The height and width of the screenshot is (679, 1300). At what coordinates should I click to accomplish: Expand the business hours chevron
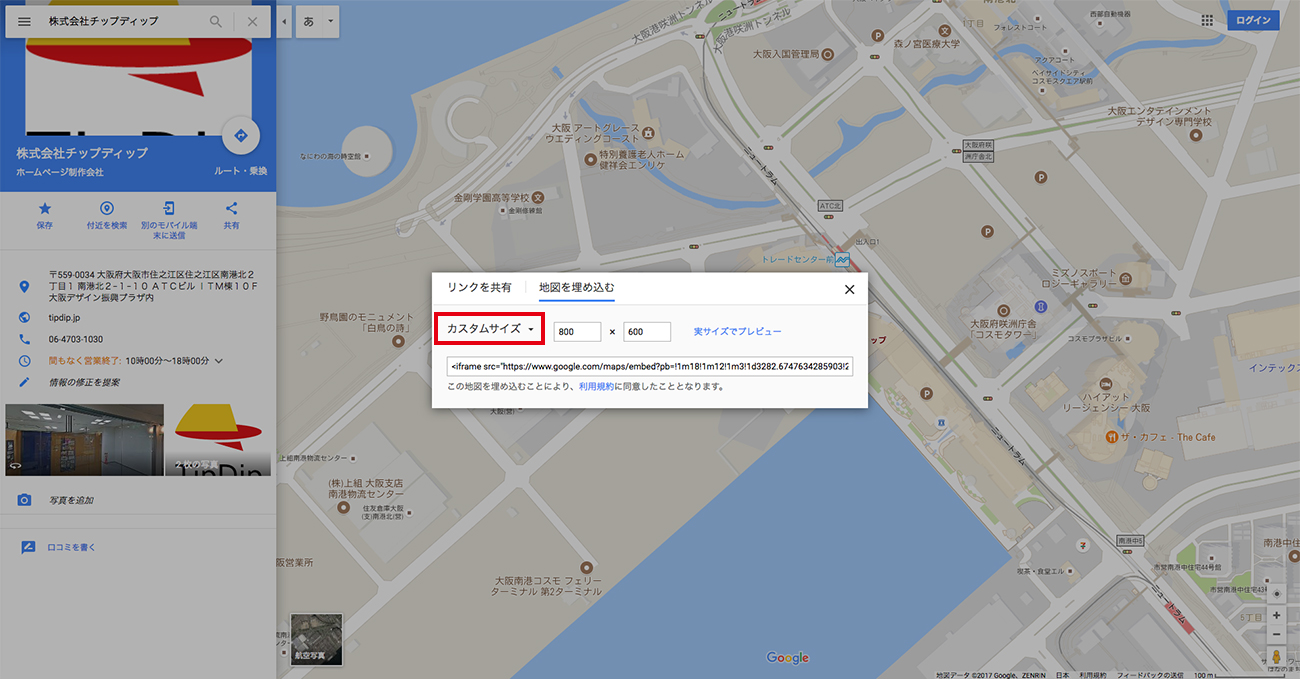219,360
